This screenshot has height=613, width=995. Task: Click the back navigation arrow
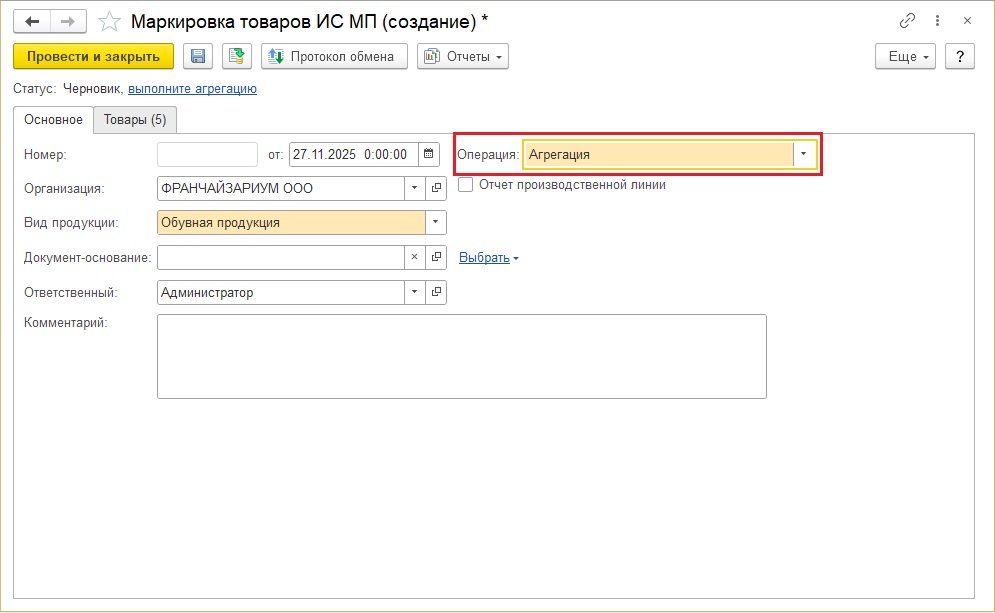pyautogui.click(x=33, y=21)
